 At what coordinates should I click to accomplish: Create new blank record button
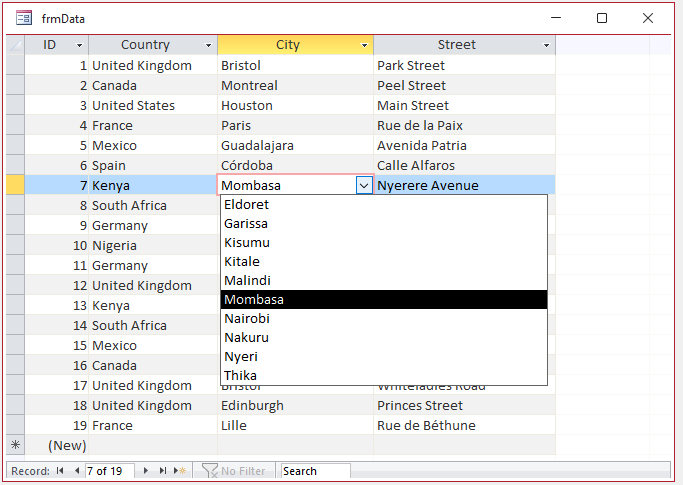pos(179,471)
